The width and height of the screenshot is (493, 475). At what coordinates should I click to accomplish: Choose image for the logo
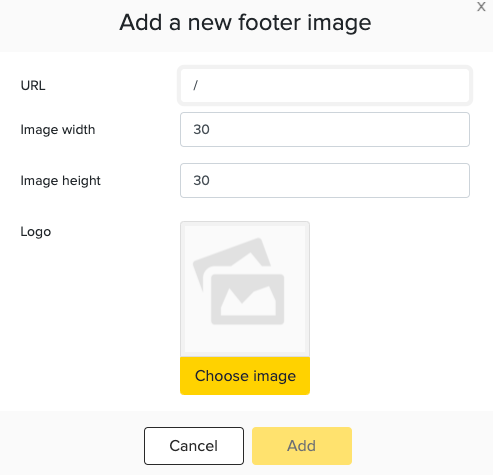tap(245, 376)
